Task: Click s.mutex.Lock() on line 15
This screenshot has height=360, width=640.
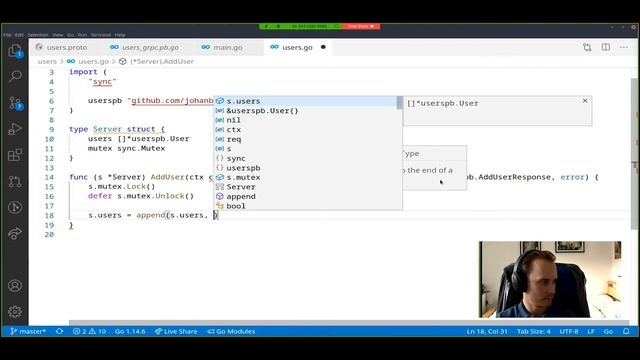Action: point(122,187)
